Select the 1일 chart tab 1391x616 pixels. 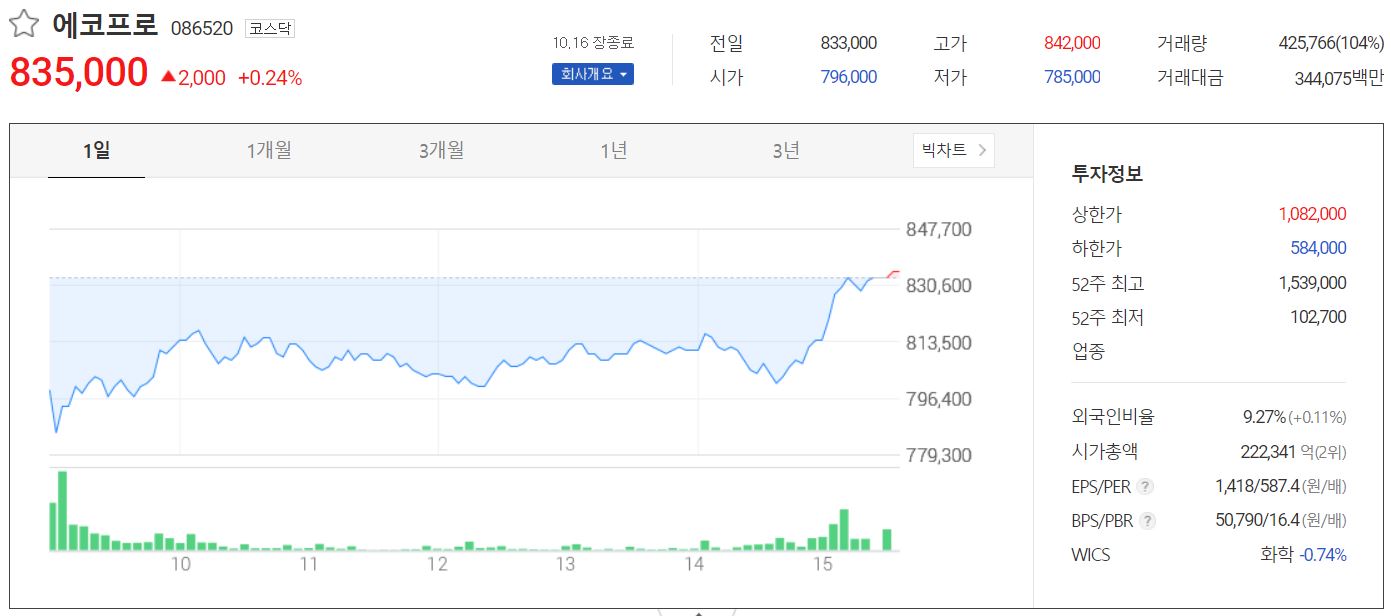95,151
